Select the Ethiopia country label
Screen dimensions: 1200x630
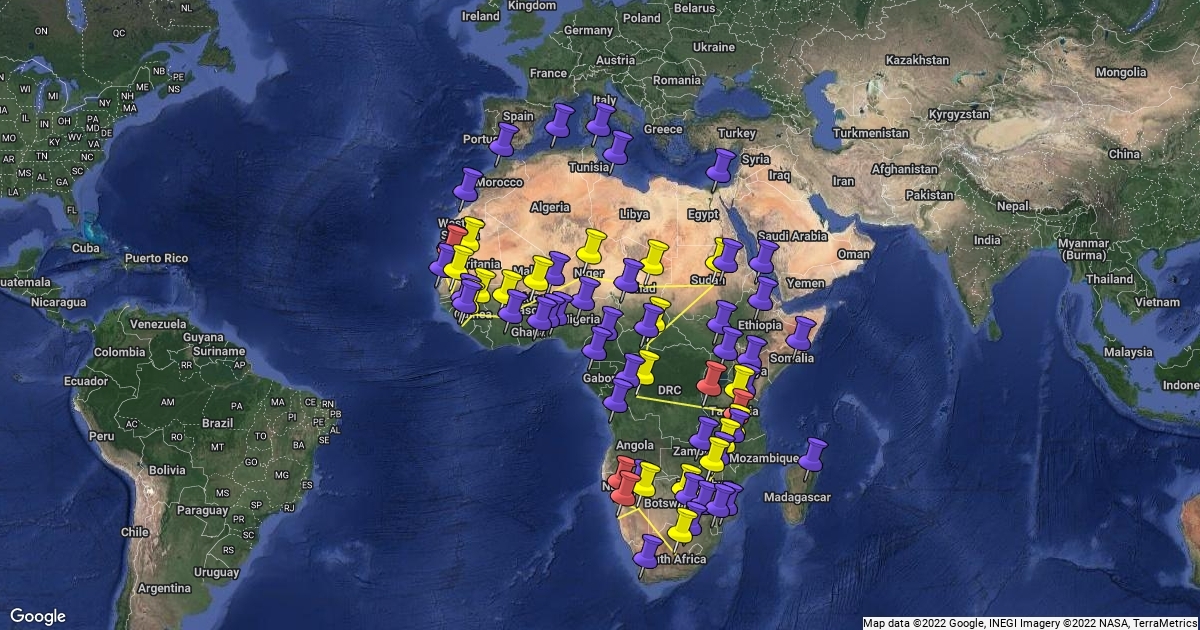pos(759,325)
